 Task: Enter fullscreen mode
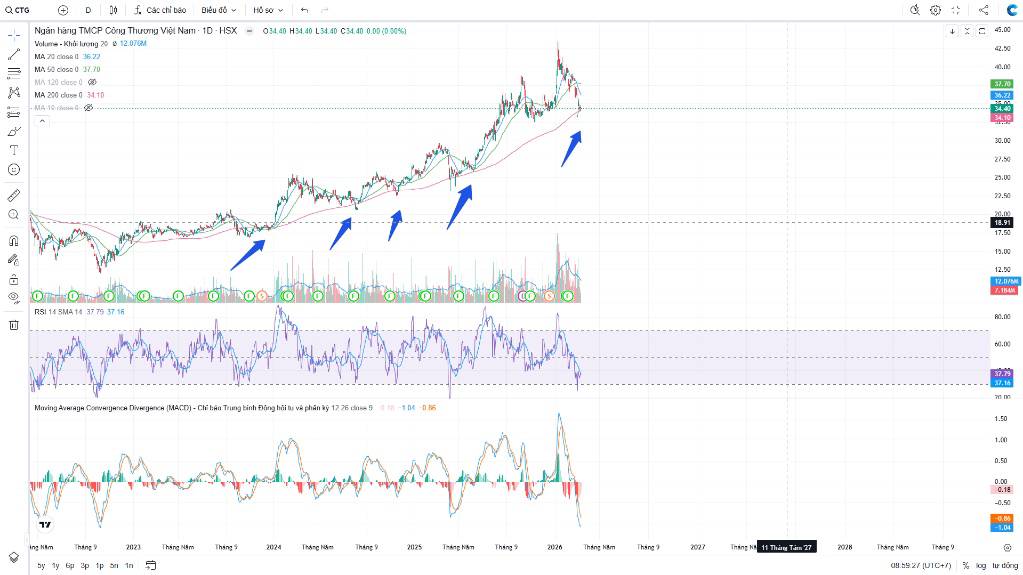click(x=956, y=10)
